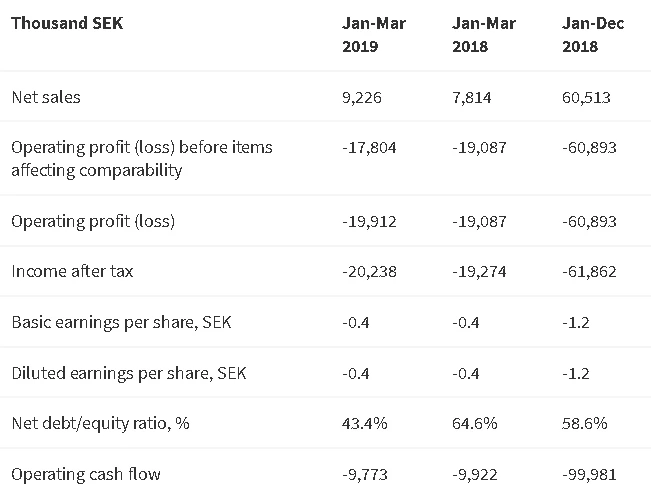Select the Income after tax value -20,238
The image size is (651, 495).
(369, 271)
